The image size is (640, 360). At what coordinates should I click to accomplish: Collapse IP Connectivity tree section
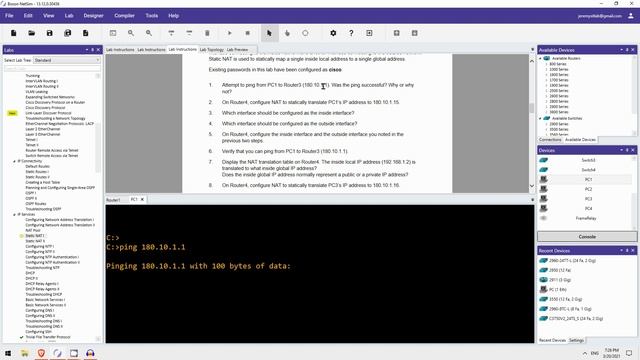coord(15,161)
